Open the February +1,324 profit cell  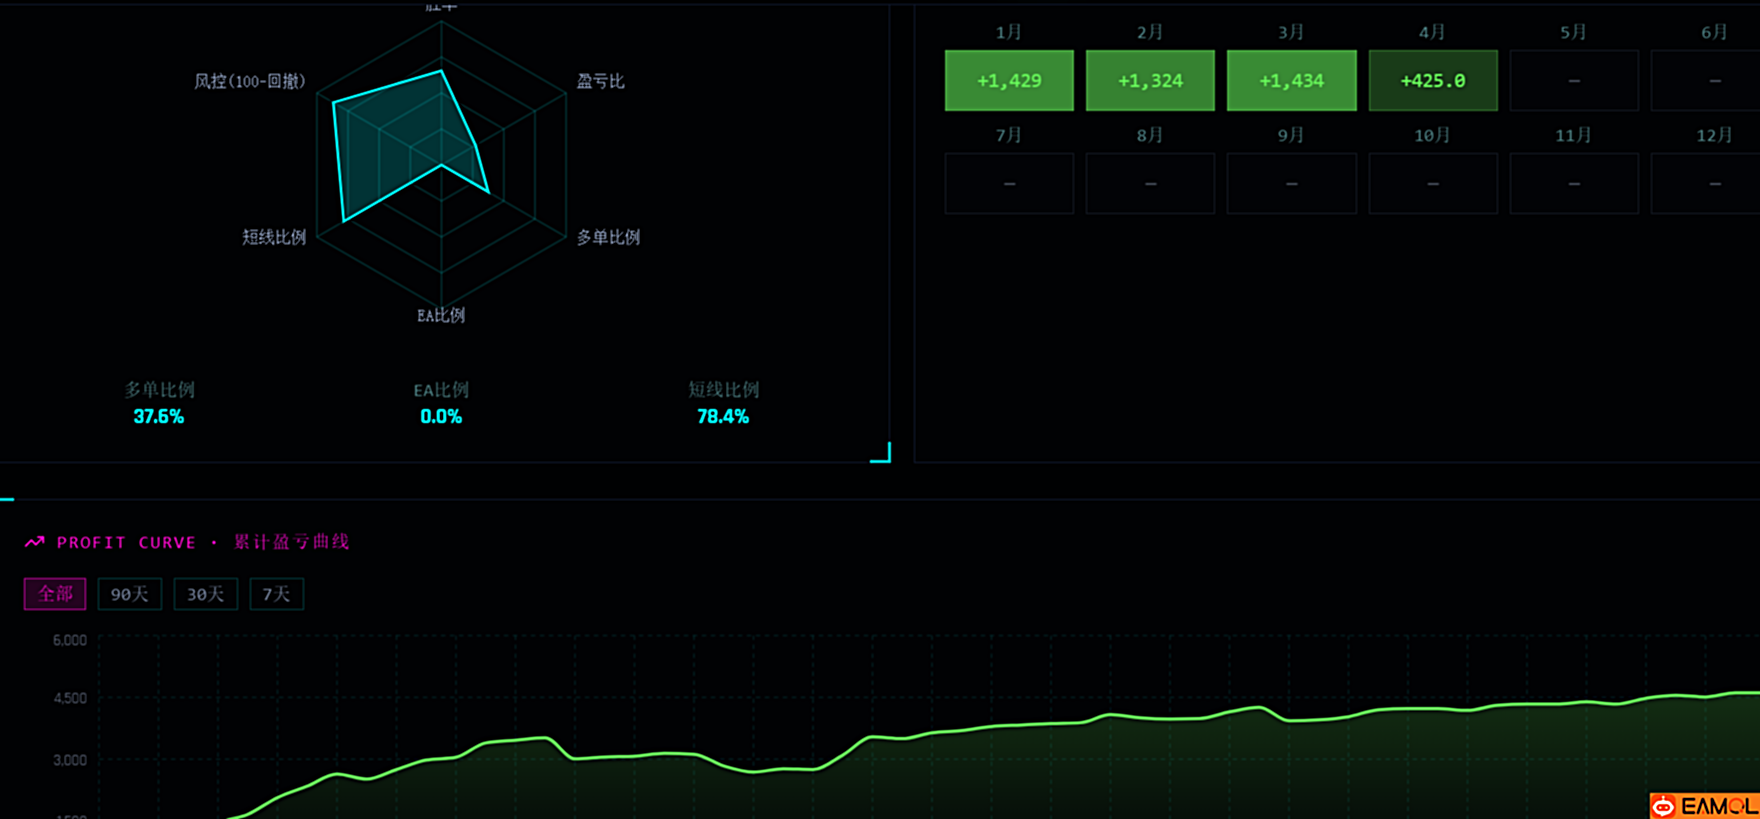[x=1150, y=81]
